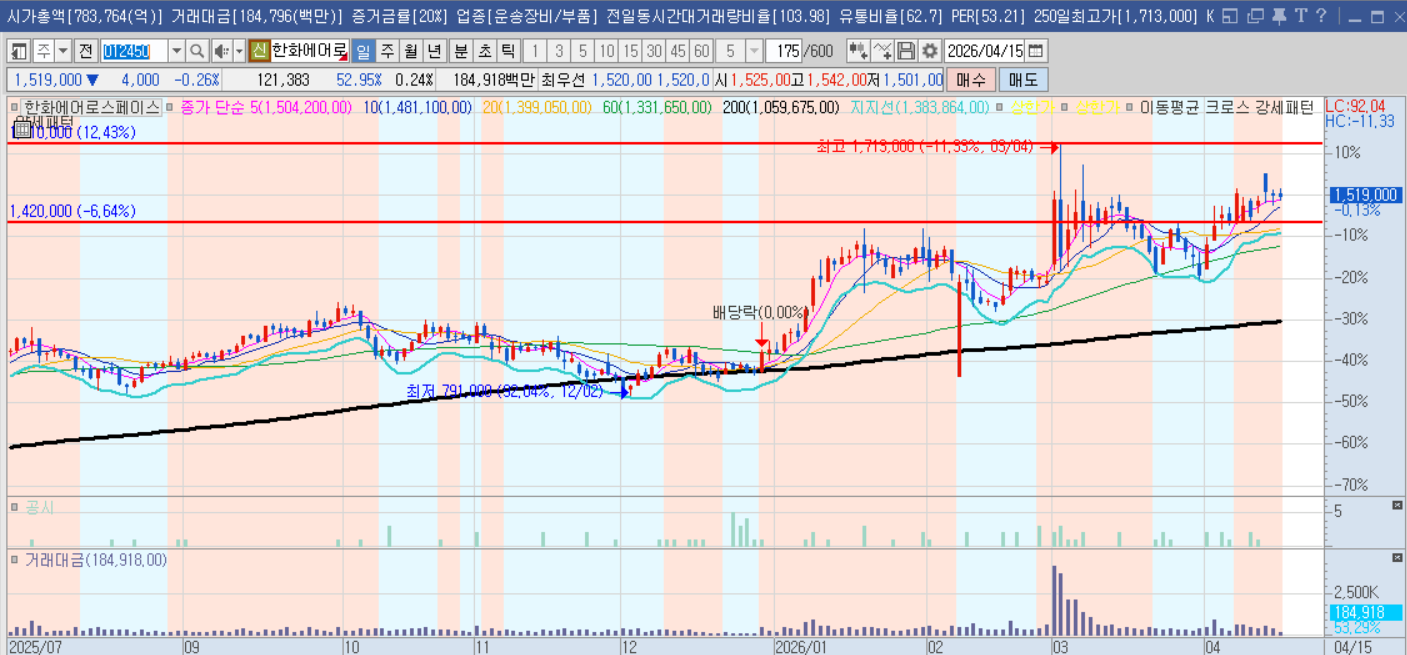Open stock search with the magnifier icon
The width and height of the screenshot is (1407, 655).
197,51
